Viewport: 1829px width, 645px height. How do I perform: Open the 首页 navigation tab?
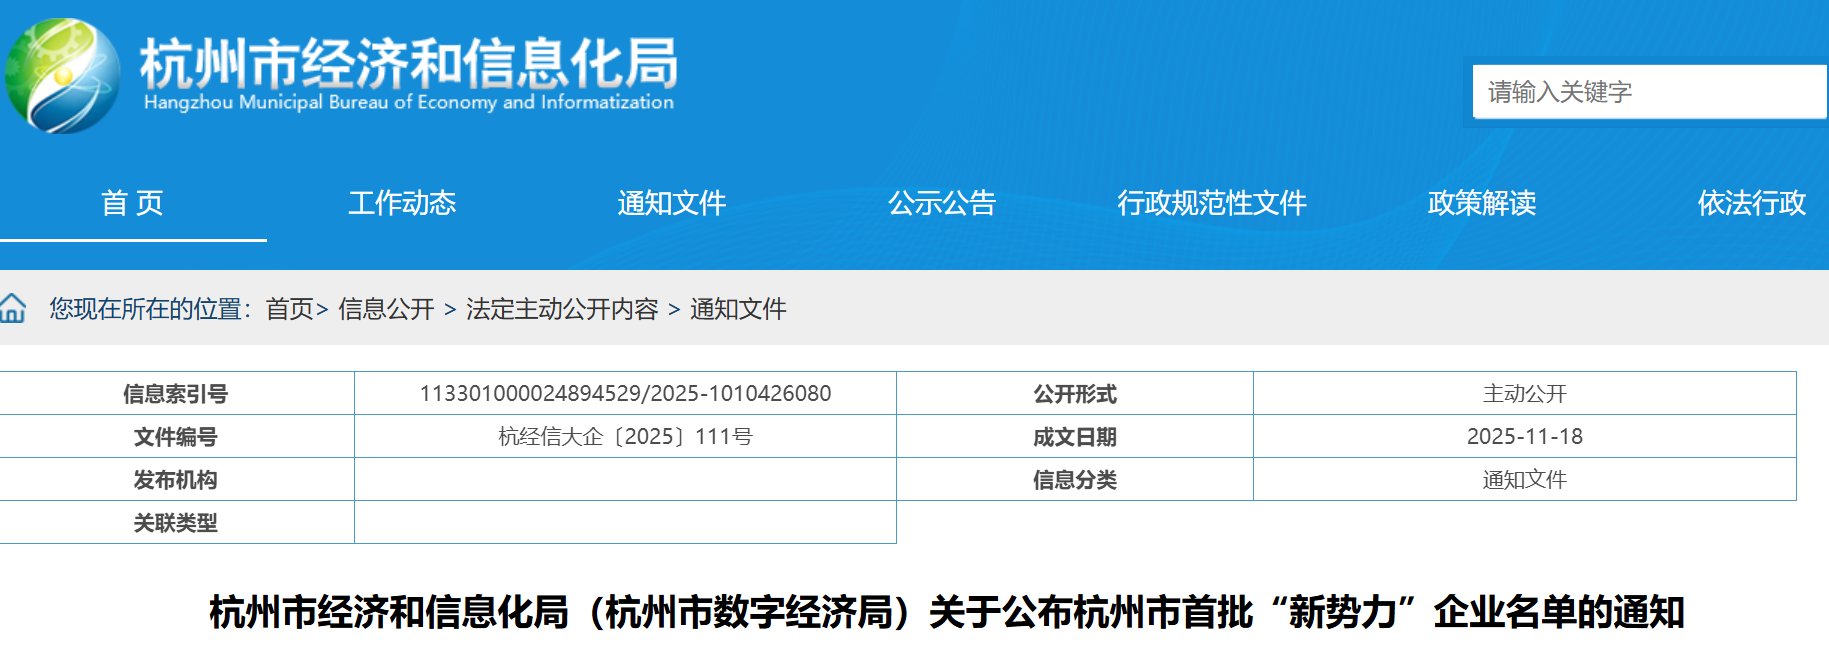click(x=132, y=203)
